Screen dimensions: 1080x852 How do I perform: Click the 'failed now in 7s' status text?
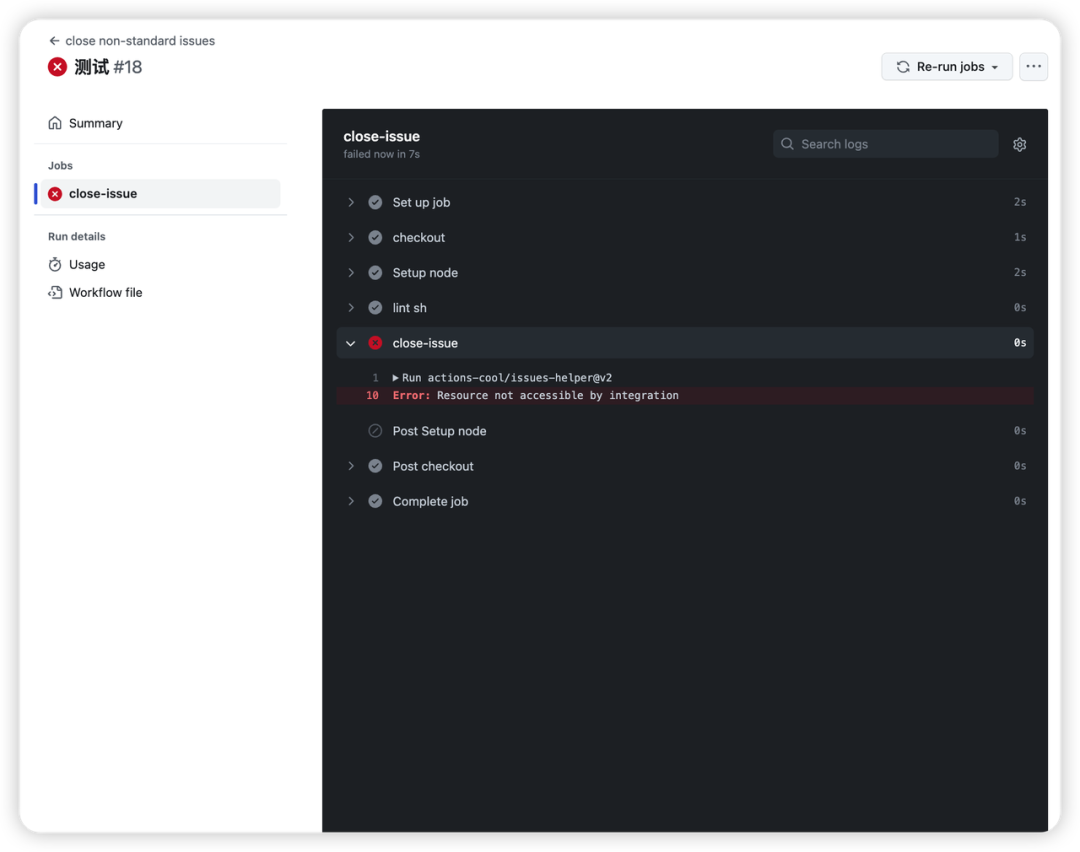(382, 154)
